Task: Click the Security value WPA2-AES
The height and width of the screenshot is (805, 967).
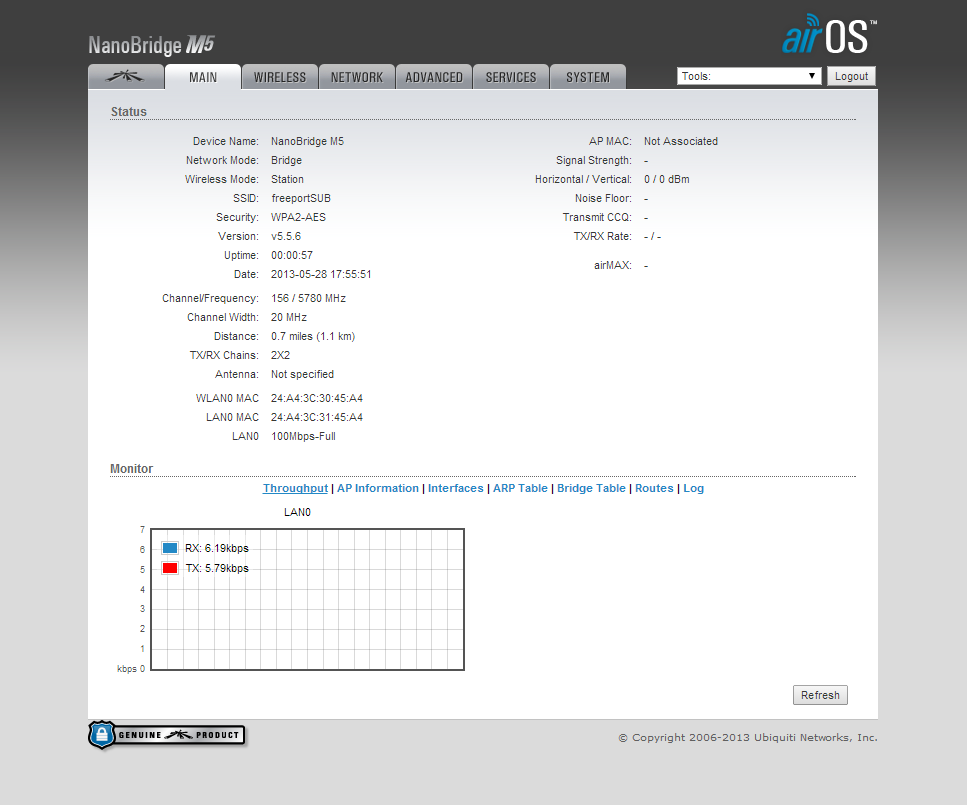Action: (x=298, y=217)
